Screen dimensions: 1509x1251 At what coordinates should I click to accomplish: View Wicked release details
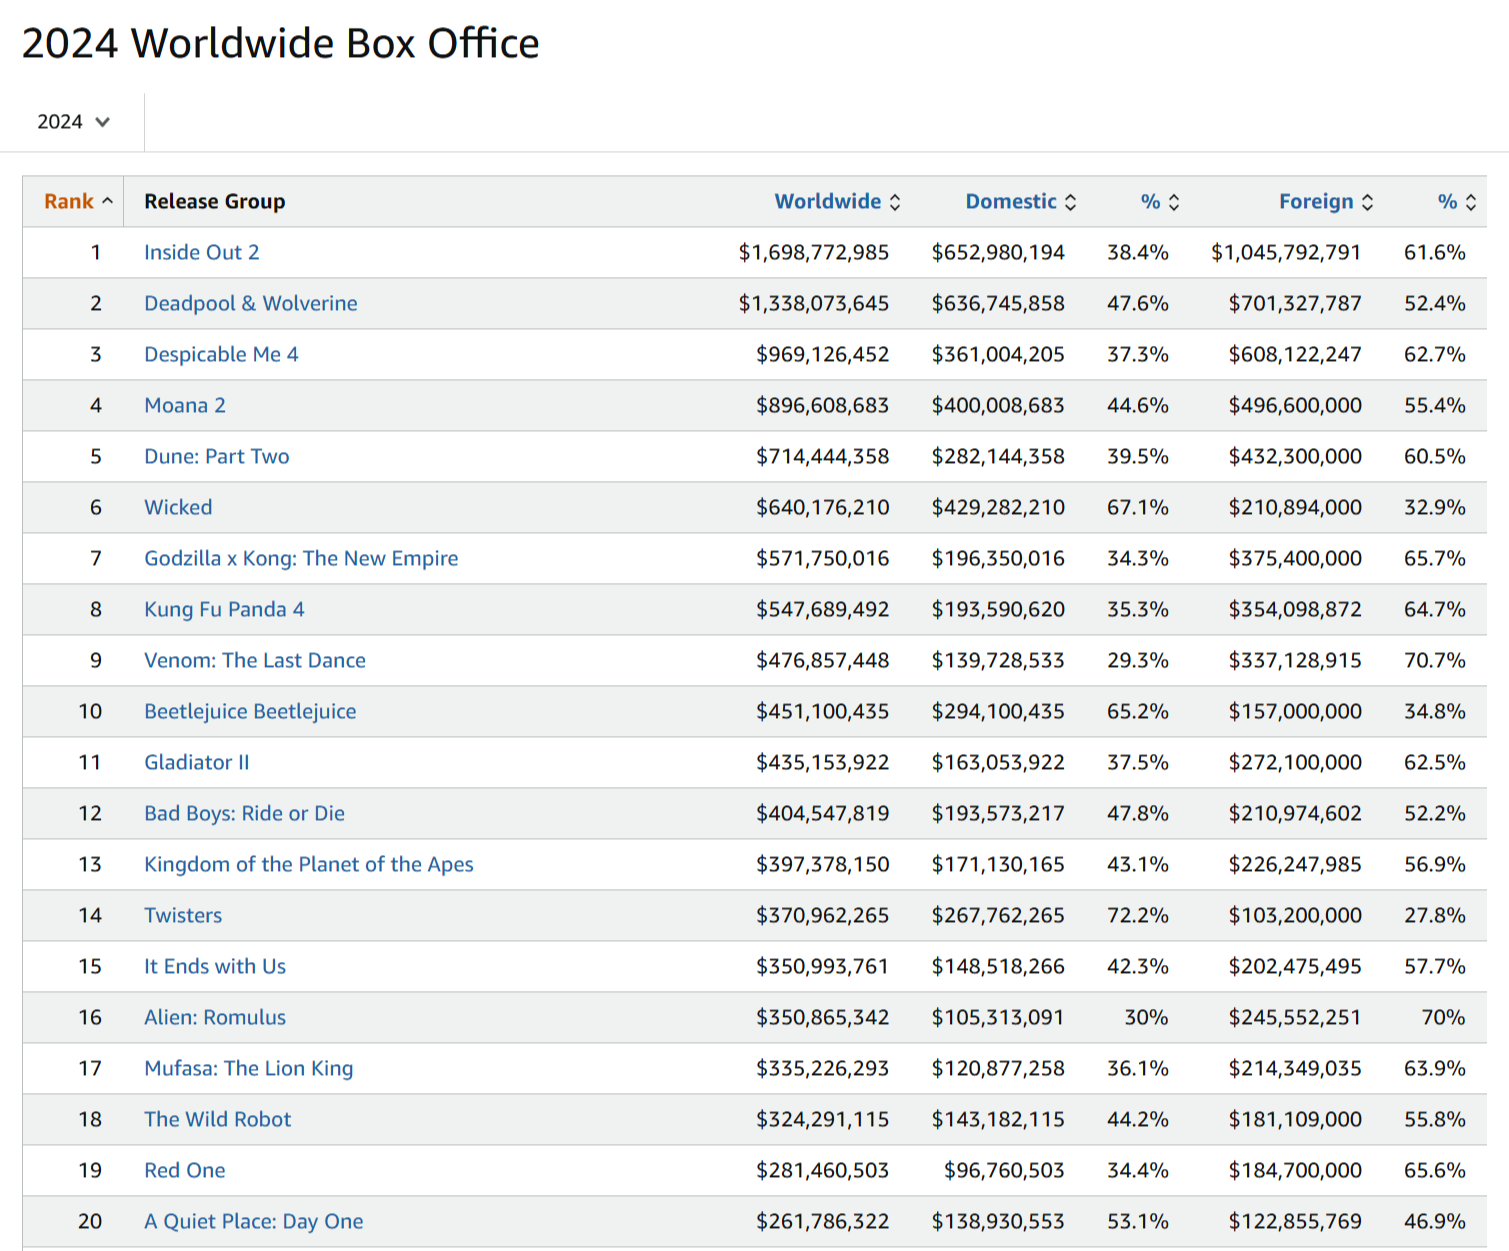[x=178, y=507]
